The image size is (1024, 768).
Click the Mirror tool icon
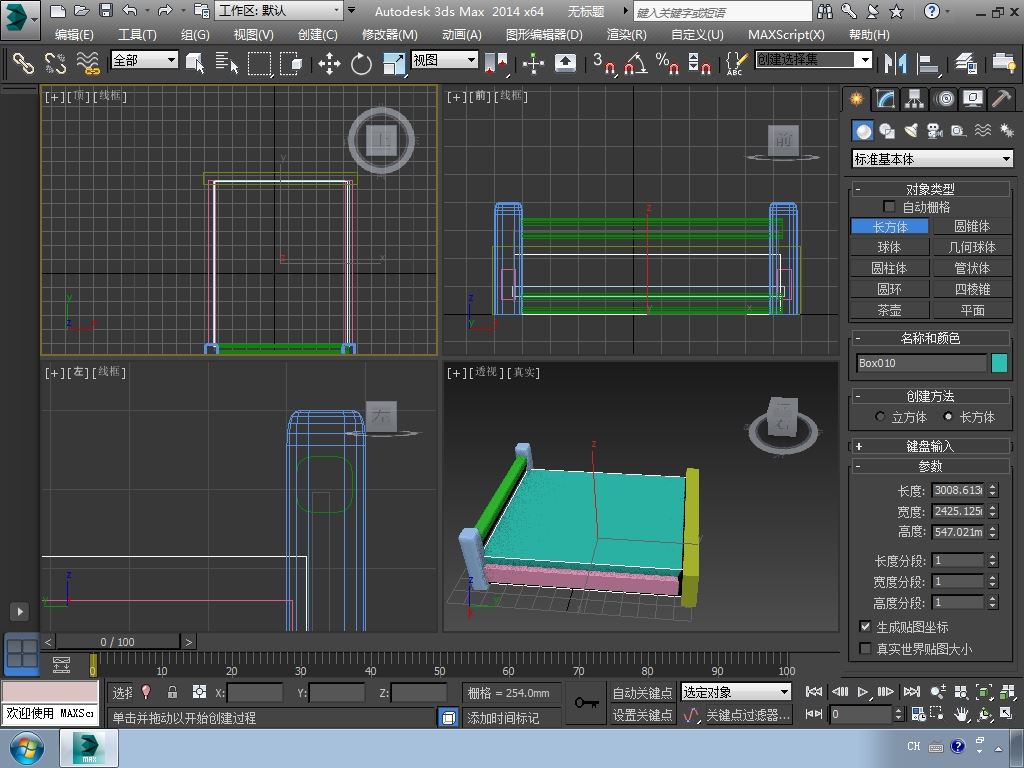pyautogui.click(x=895, y=63)
